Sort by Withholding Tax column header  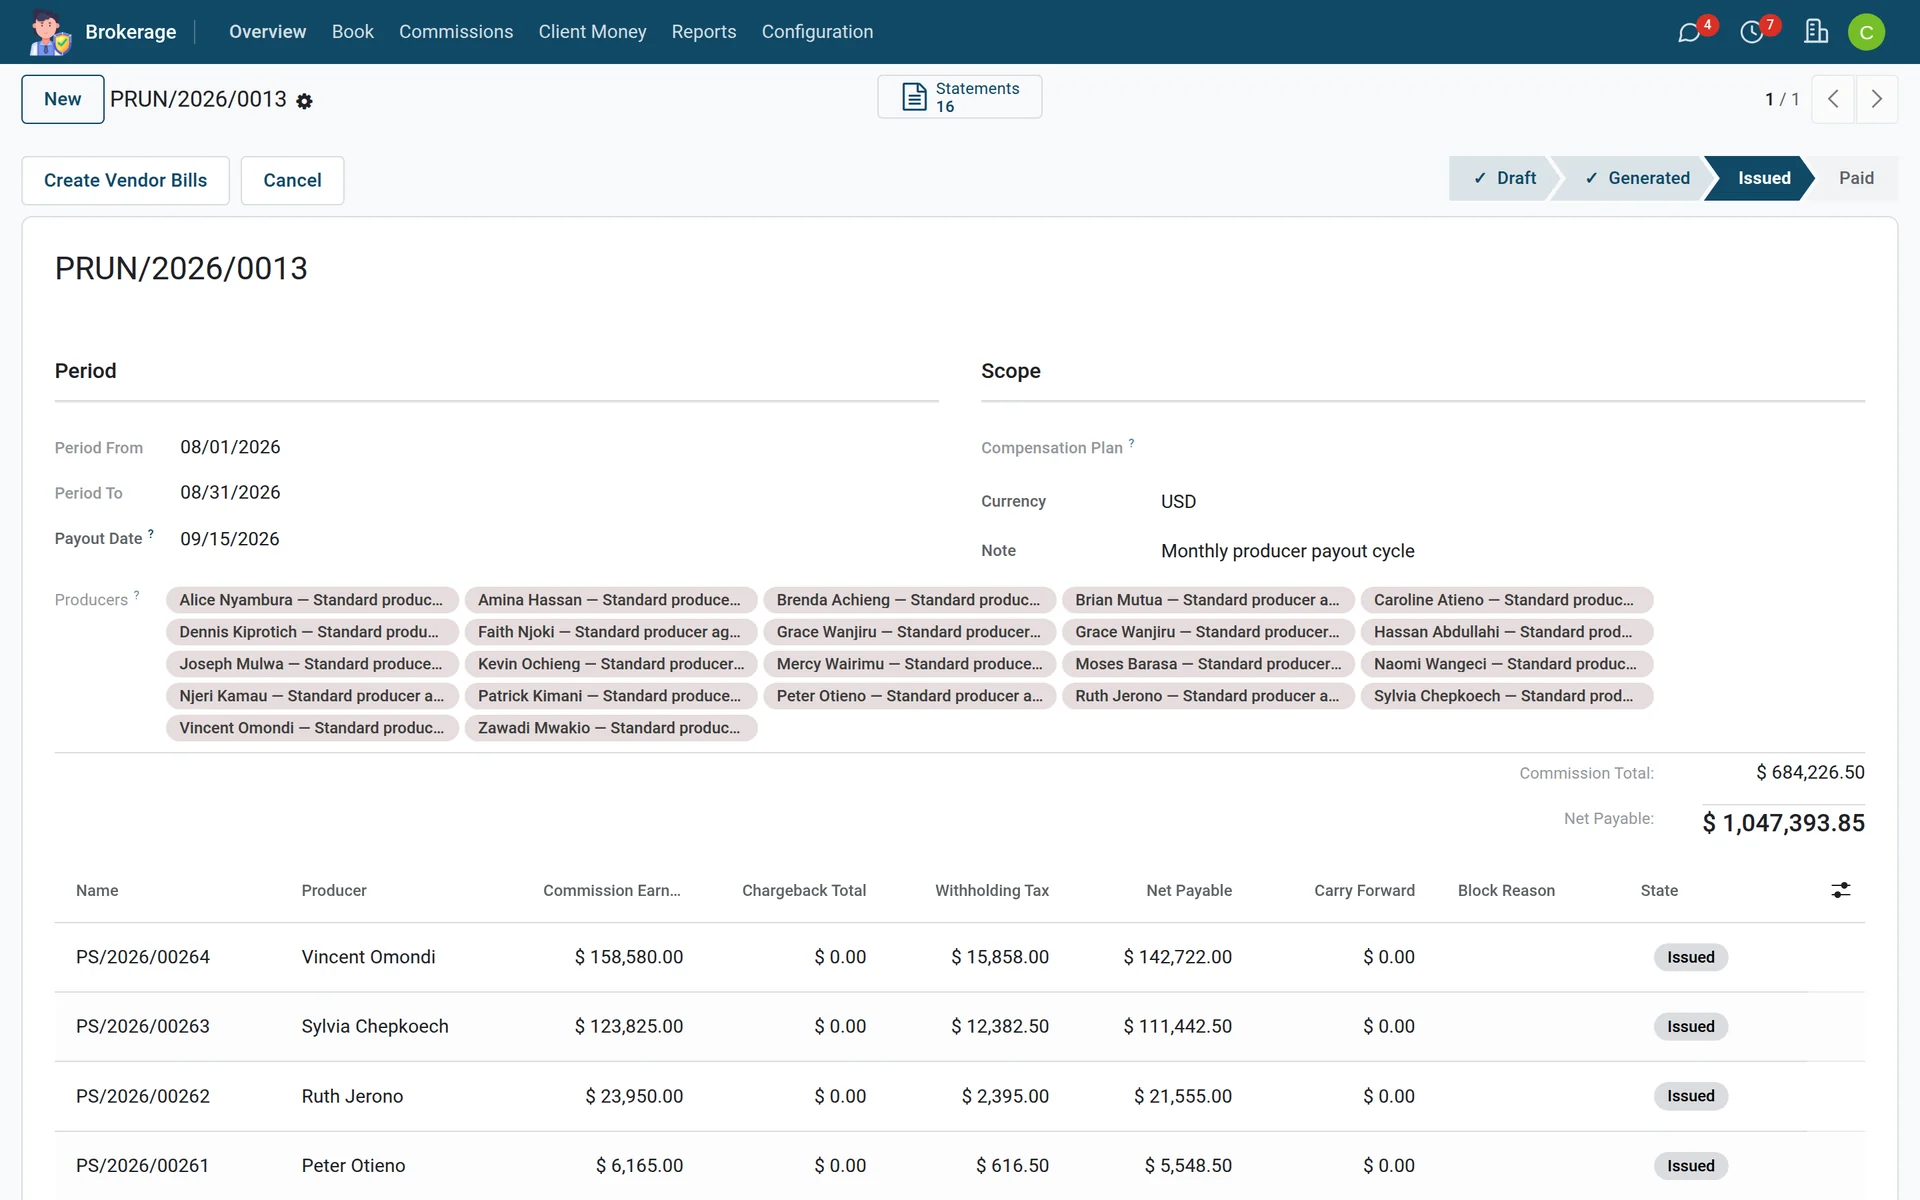click(992, 890)
